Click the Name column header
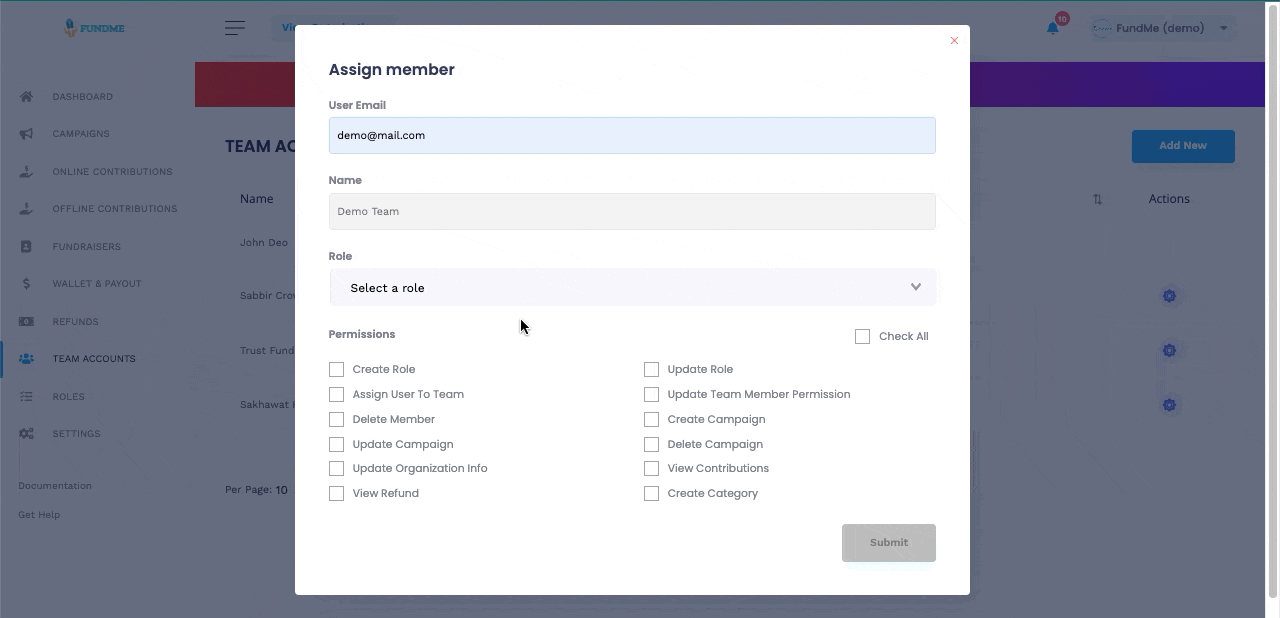 [256, 199]
